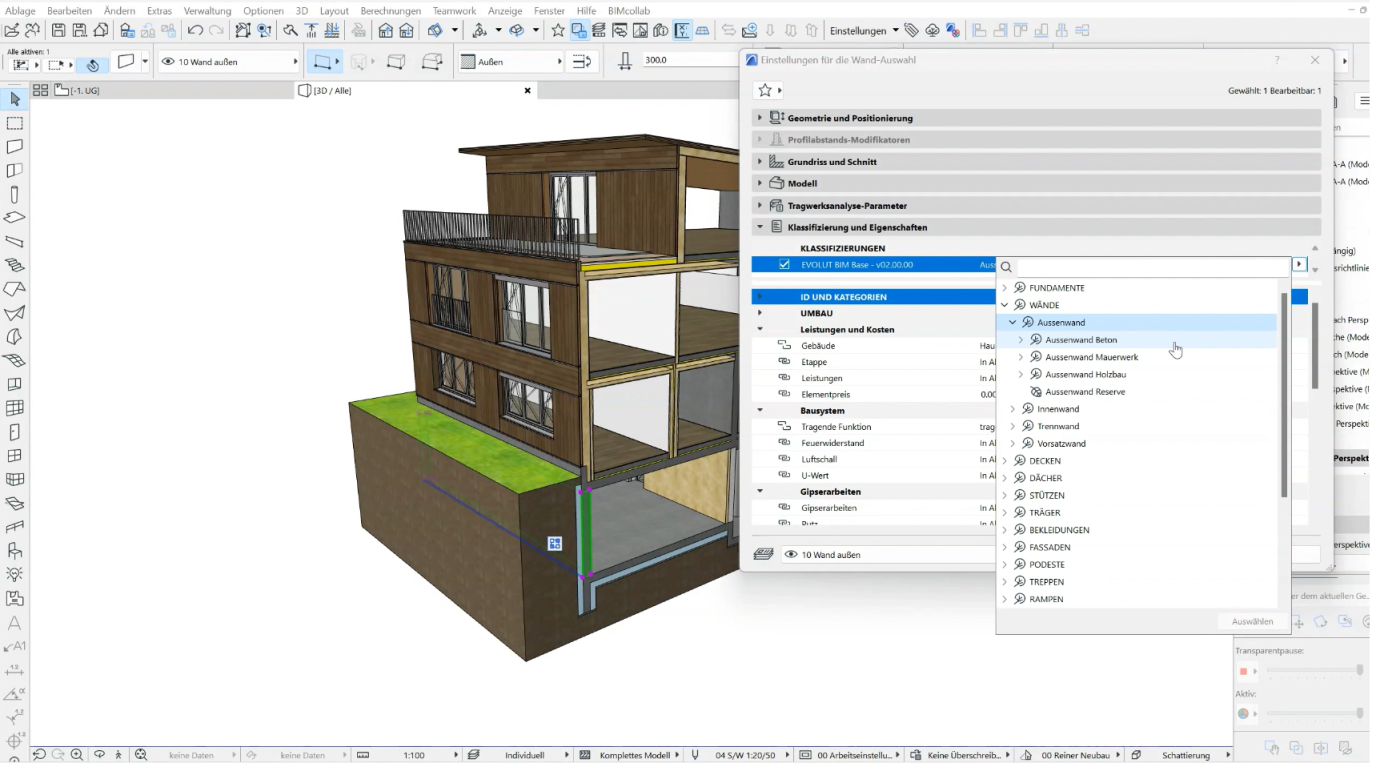Open the Außen structure dropdown

(511, 62)
